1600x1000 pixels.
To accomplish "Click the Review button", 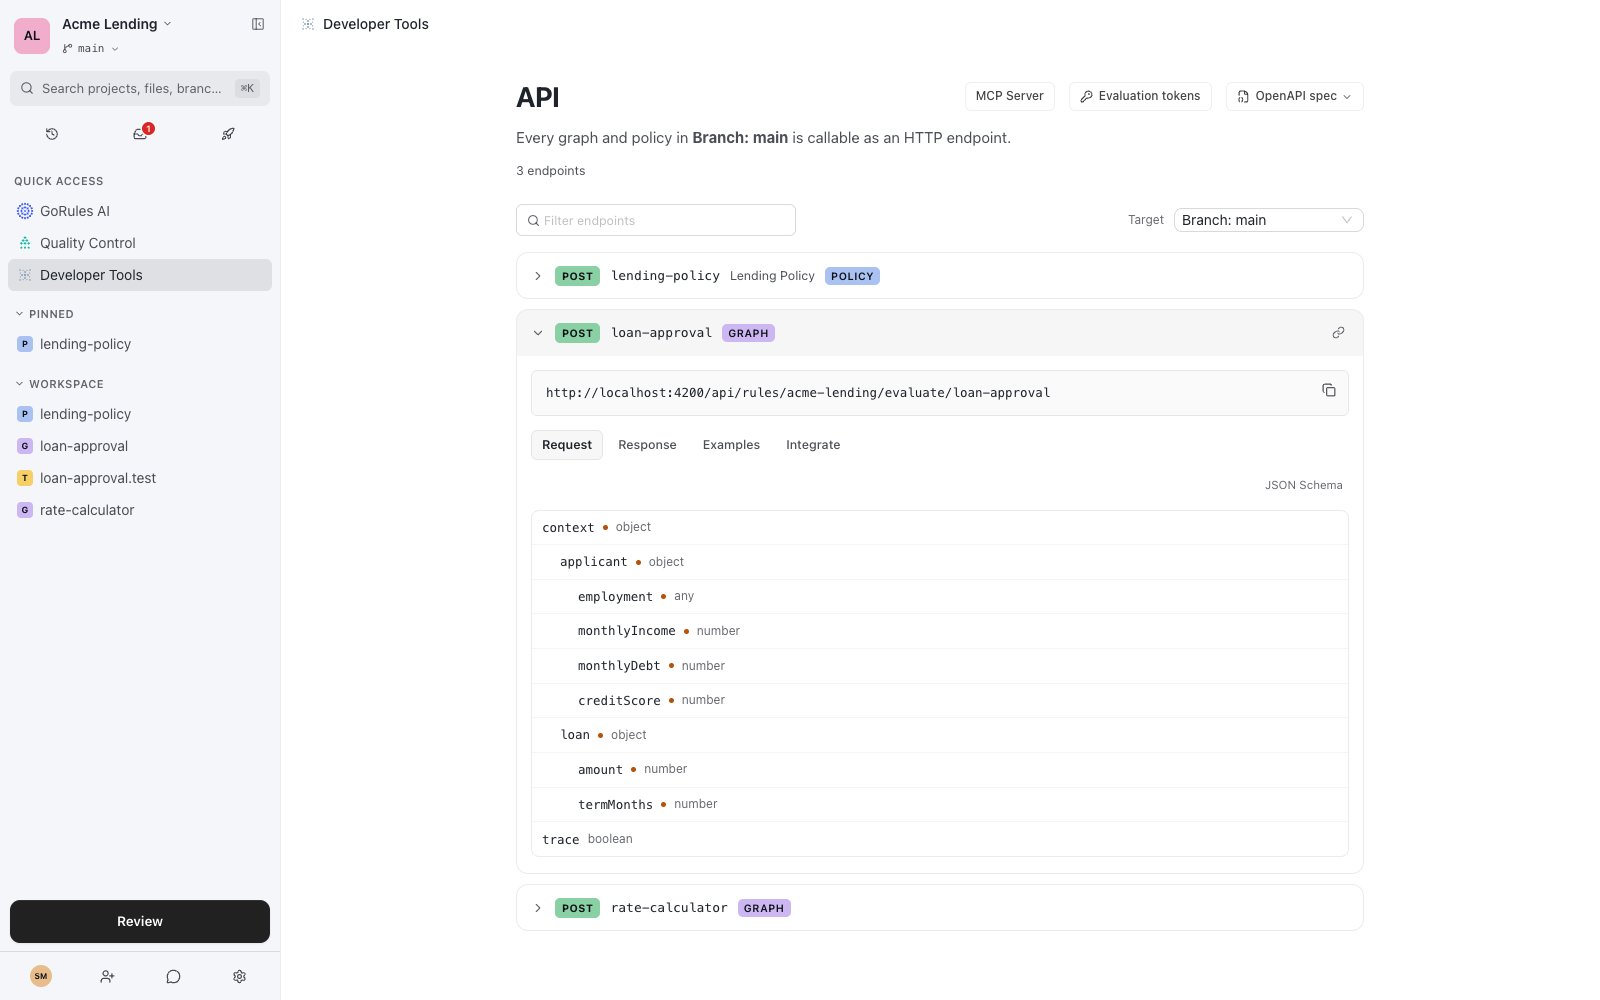I will [140, 921].
